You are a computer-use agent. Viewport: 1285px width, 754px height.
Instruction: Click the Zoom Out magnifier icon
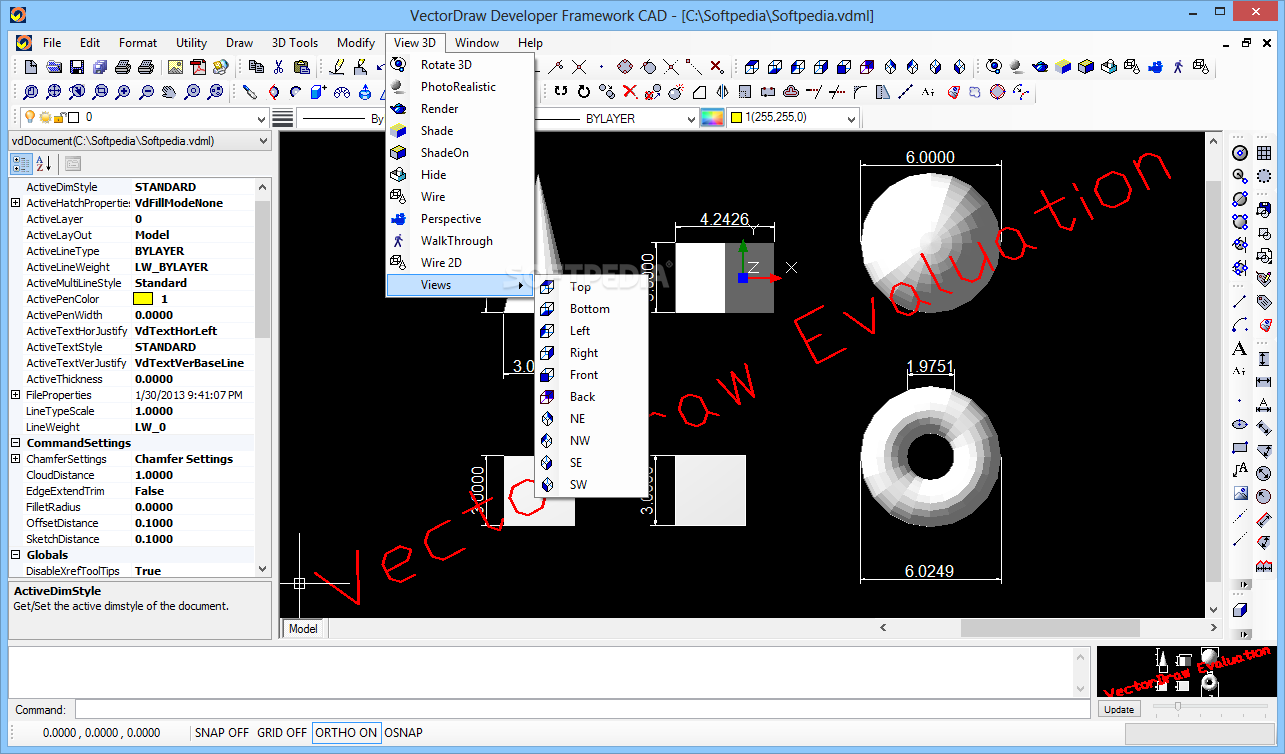(x=146, y=92)
